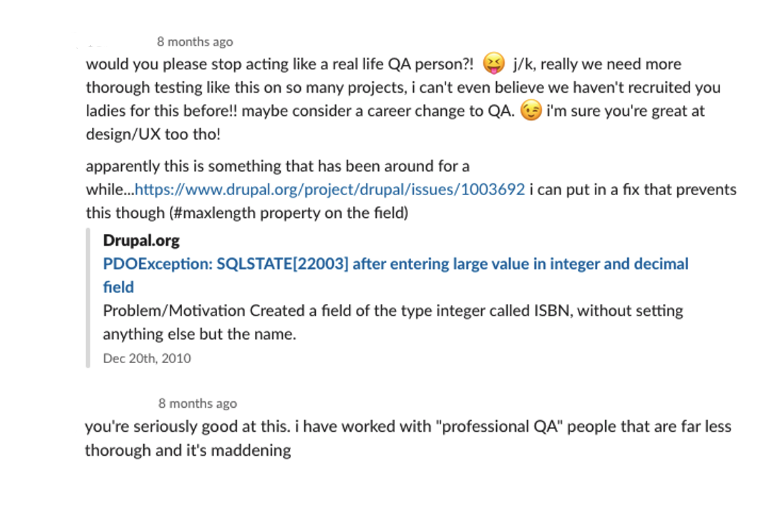Click the gray quote bar beside link preview

(x=90, y=299)
